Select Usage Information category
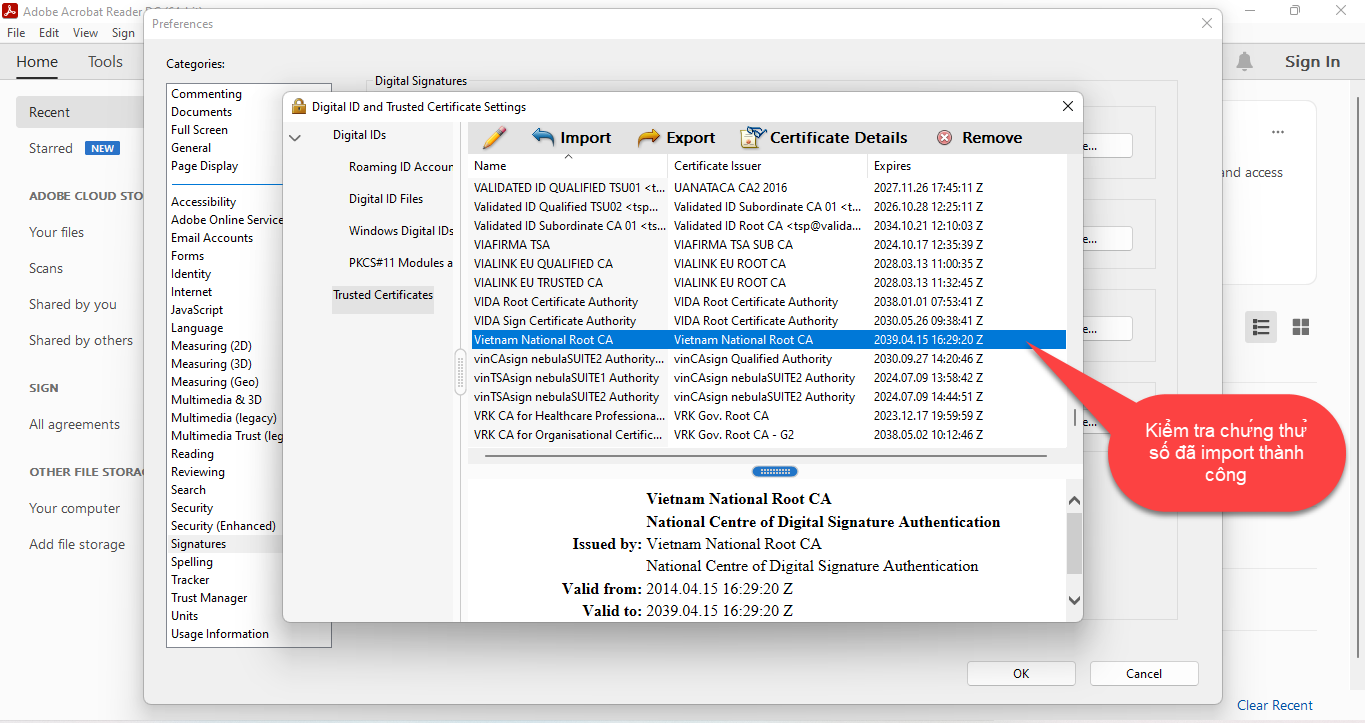Screen dimensions: 1365x723 220,634
